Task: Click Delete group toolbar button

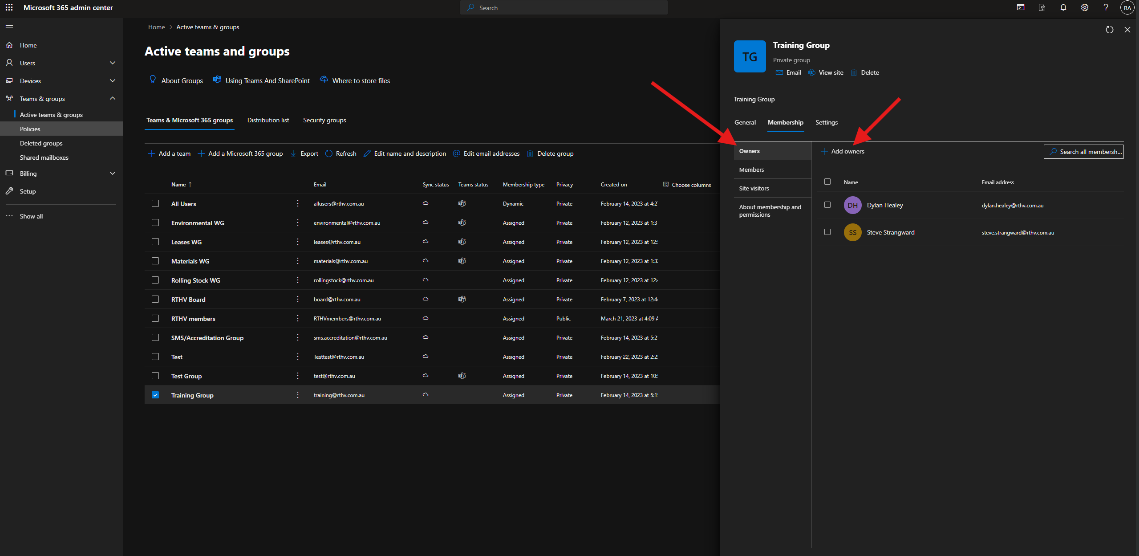Action: 550,154
